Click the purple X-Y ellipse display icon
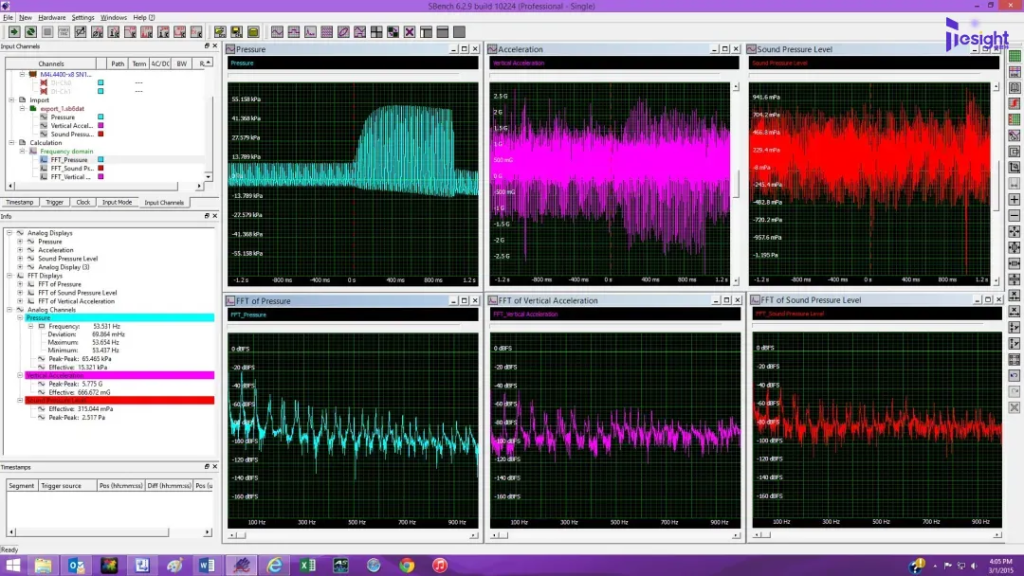Viewport: 1024px width, 576px height. point(344,32)
